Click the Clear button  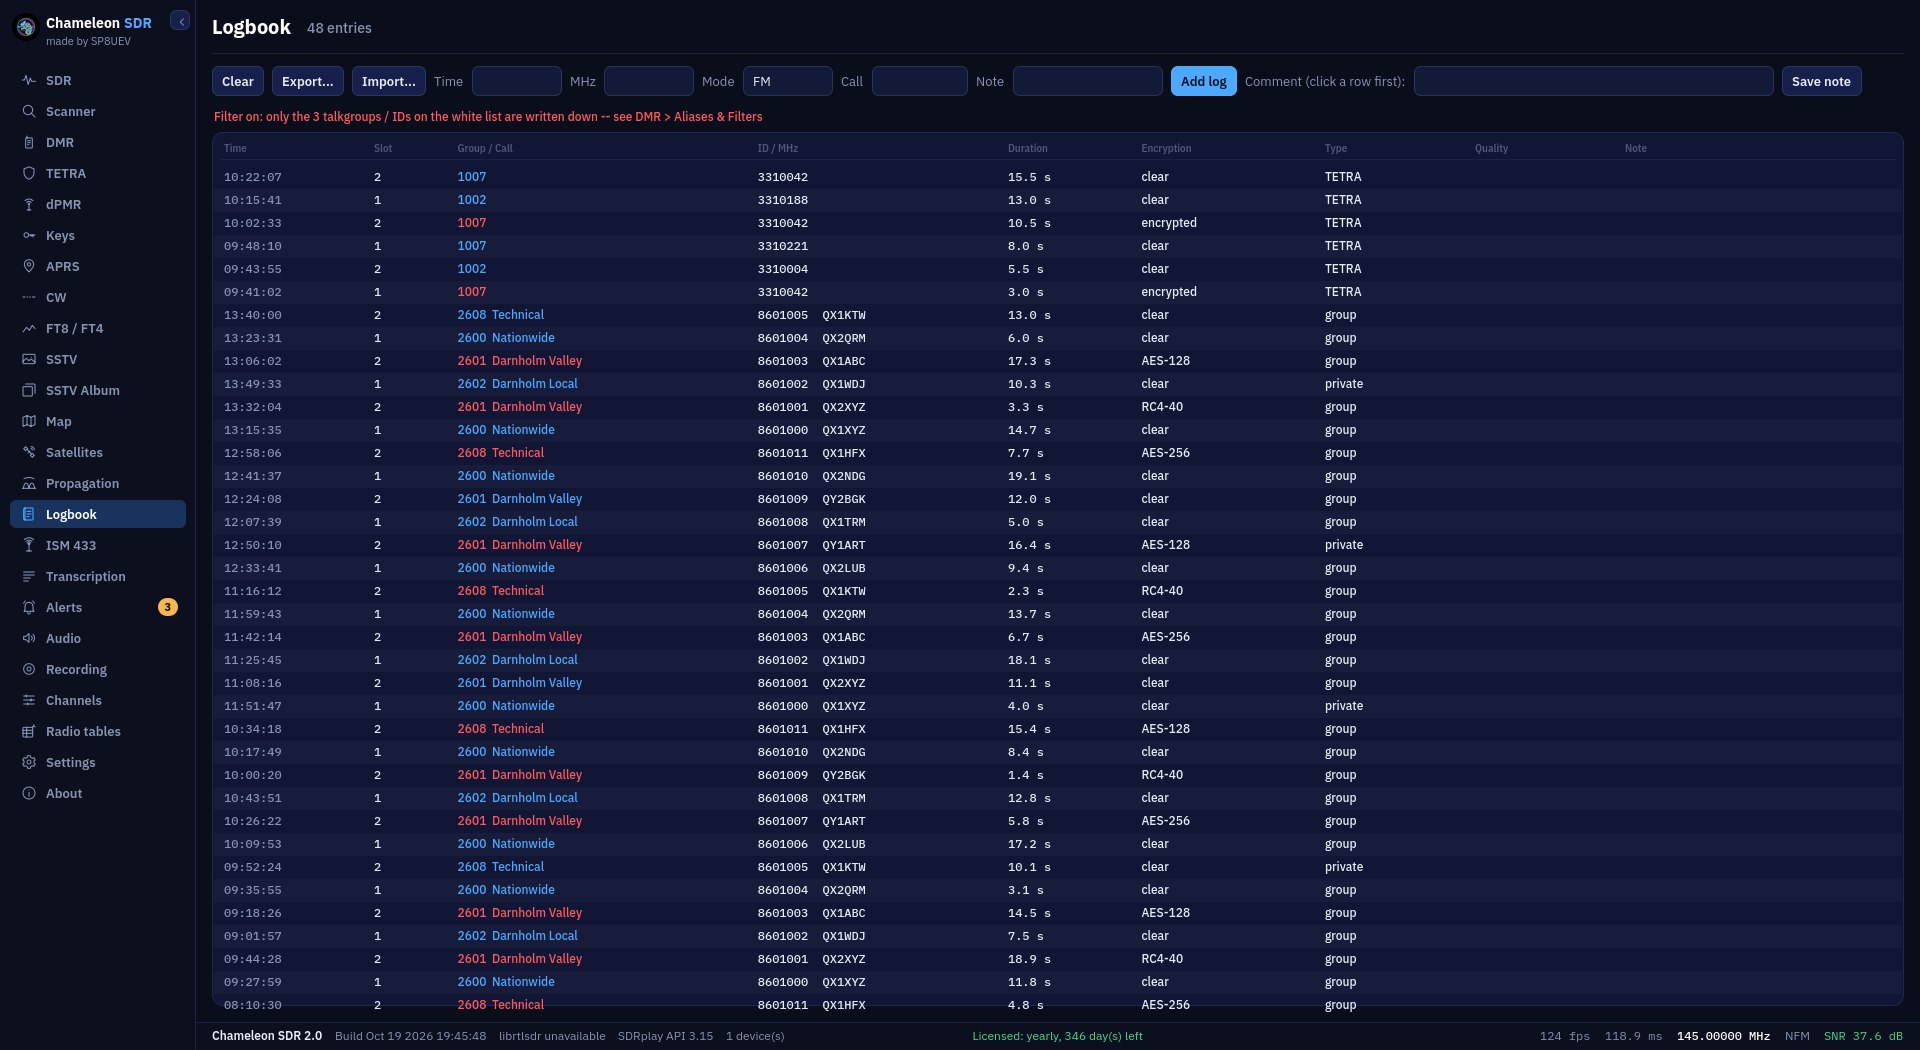(x=238, y=81)
